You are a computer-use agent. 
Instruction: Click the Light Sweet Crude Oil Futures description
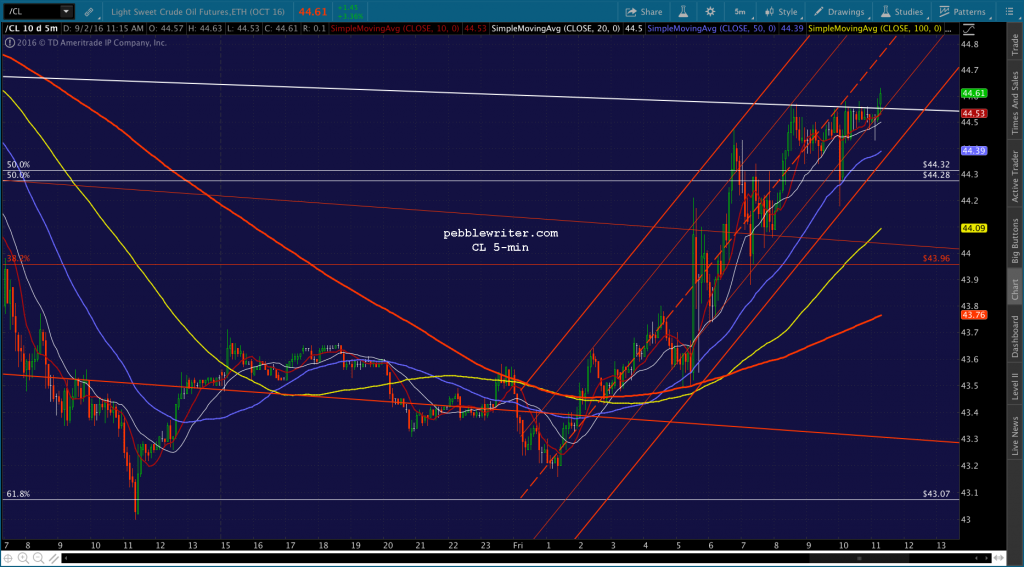(198, 12)
